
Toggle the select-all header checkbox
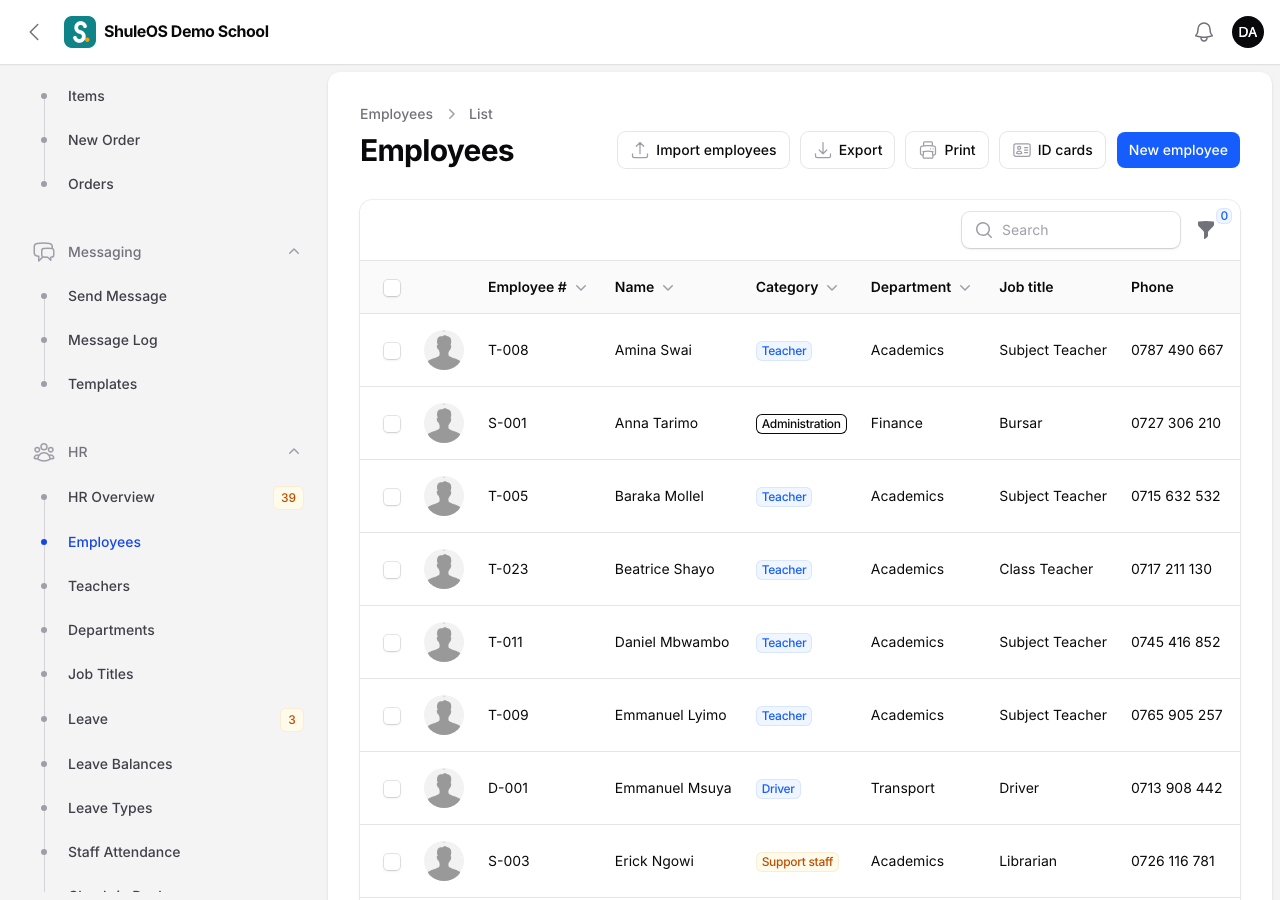(392, 288)
